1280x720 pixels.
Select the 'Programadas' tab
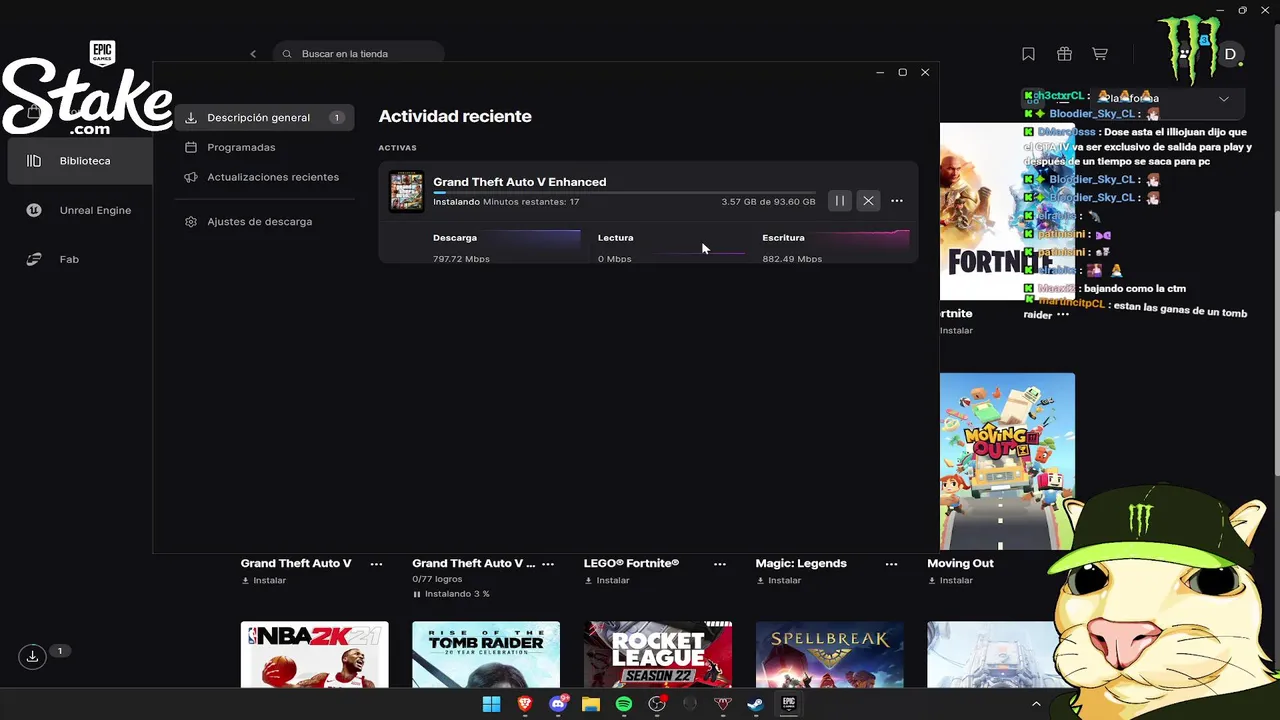[240, 147]
